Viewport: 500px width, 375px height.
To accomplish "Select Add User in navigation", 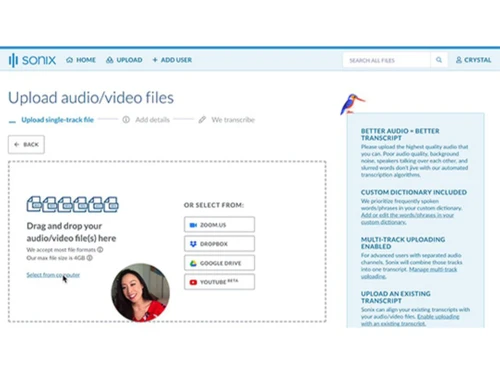I will 172,60.
